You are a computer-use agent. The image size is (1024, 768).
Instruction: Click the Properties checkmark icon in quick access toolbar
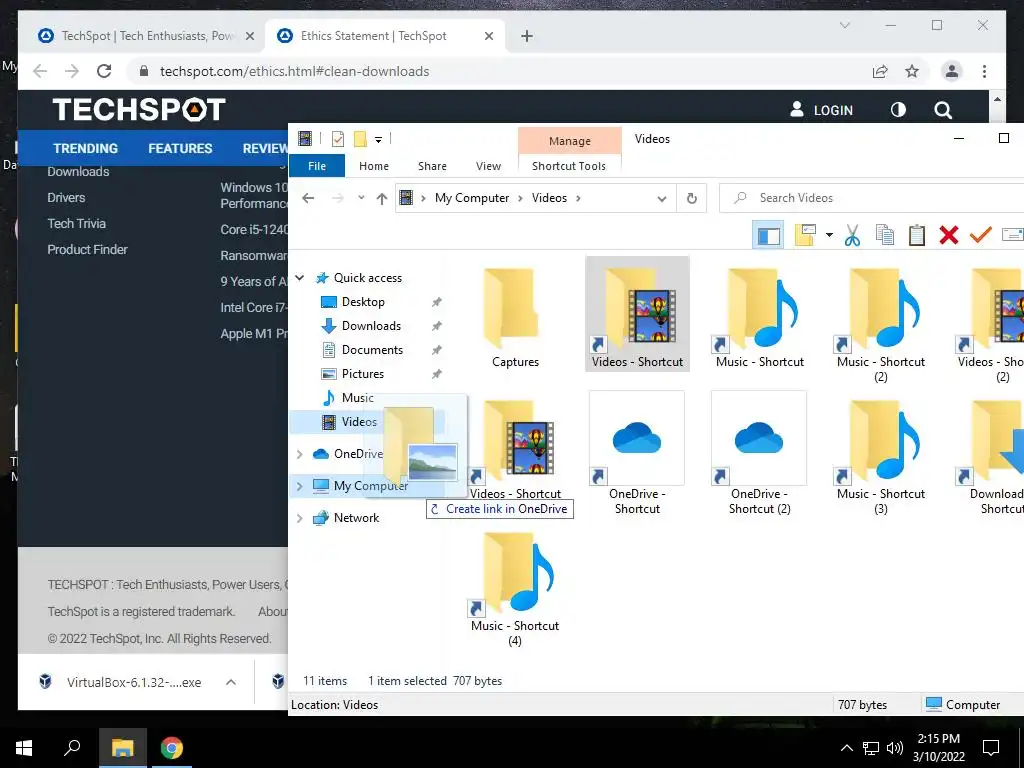(338, 138)
